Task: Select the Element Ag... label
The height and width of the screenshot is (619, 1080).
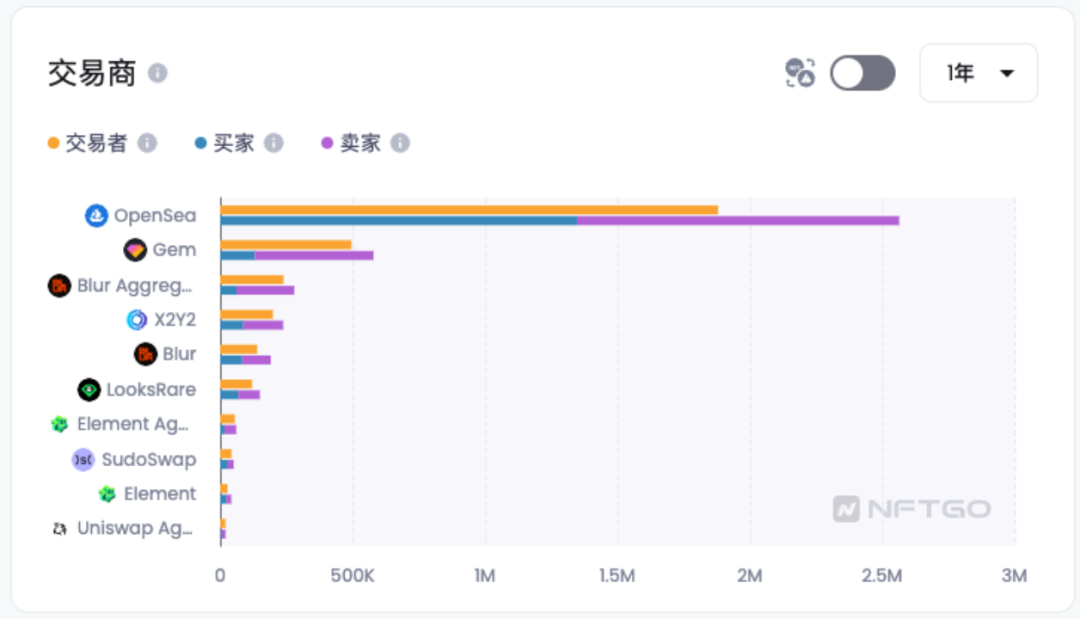Action: 133,425
